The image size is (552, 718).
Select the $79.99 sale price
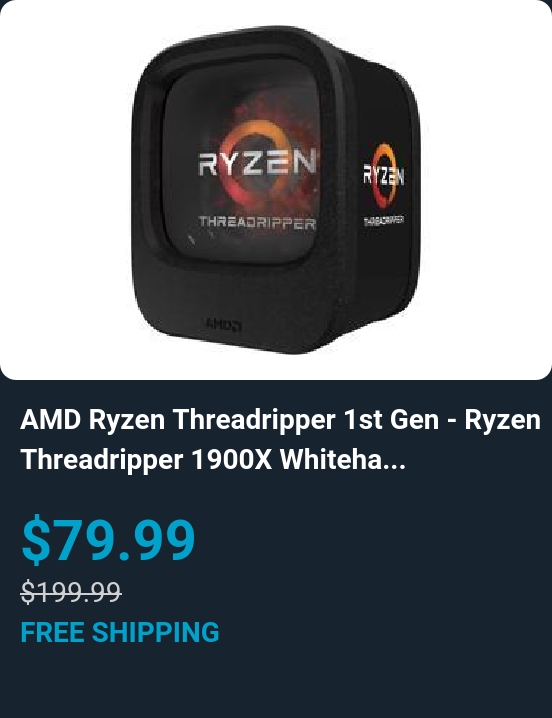(x=109, y=538)
